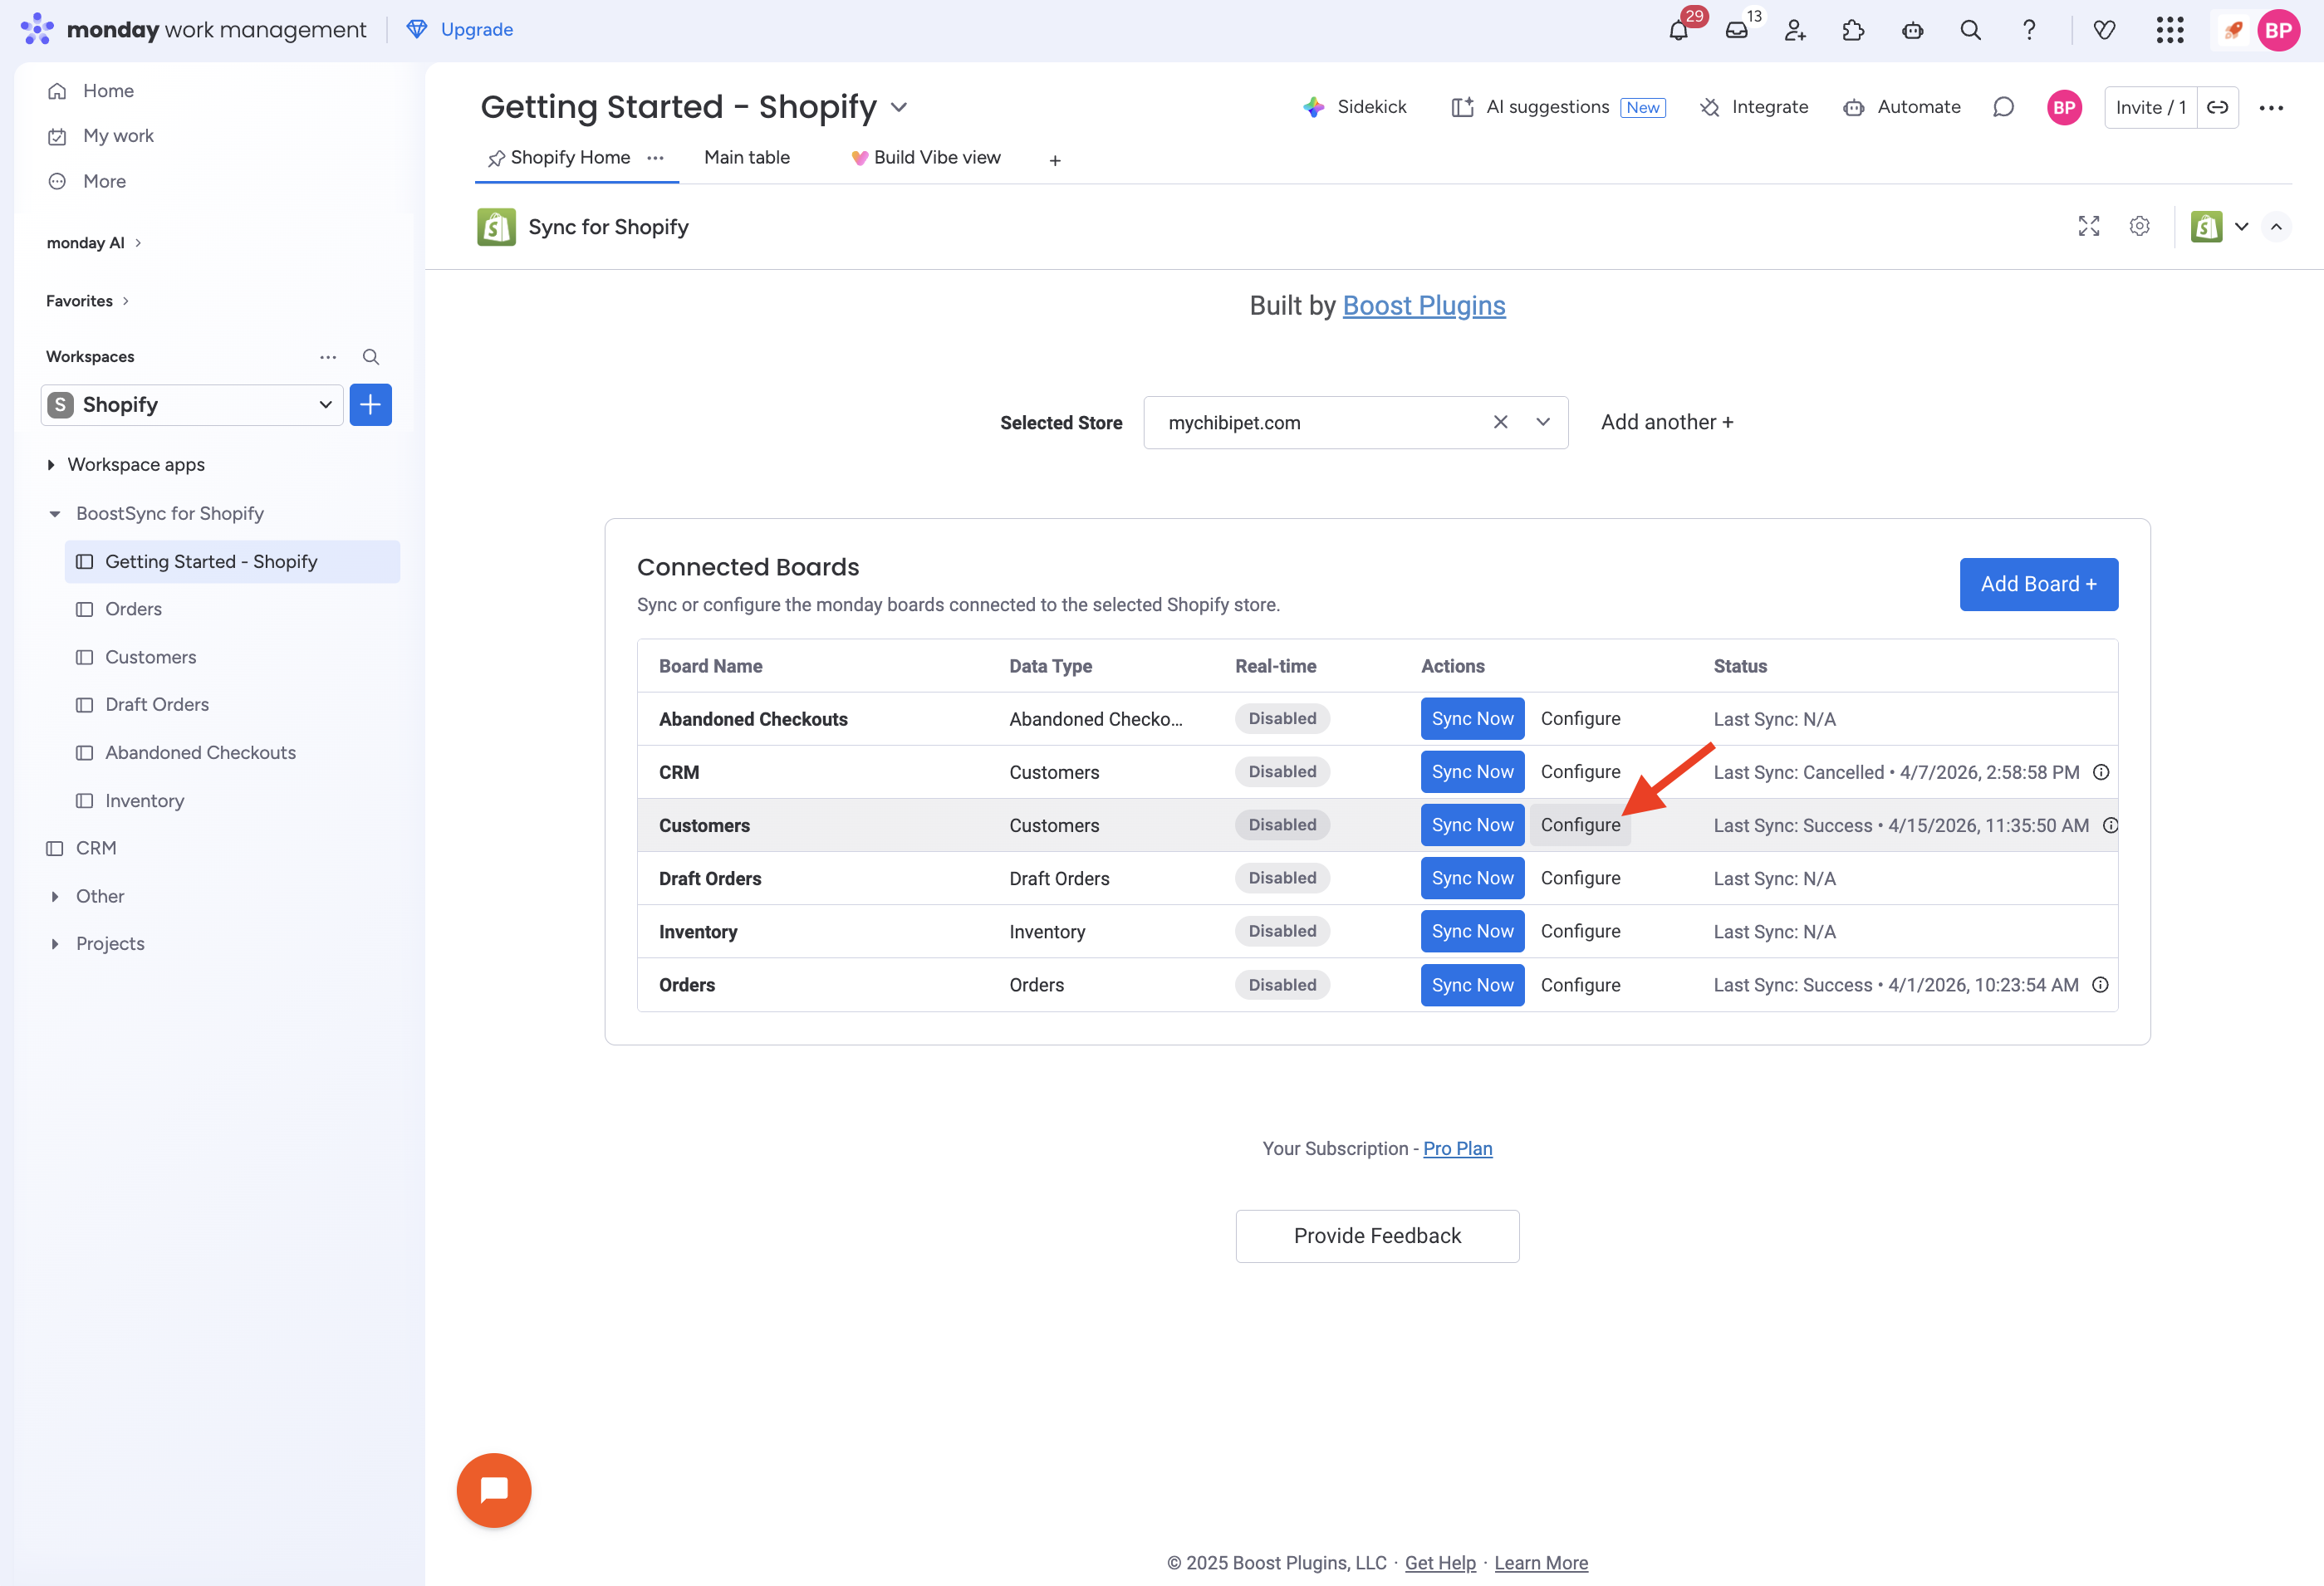Screen dimensions: 2324x1586
Task: Open the products switcher grid
Action: coord(2170,30)
